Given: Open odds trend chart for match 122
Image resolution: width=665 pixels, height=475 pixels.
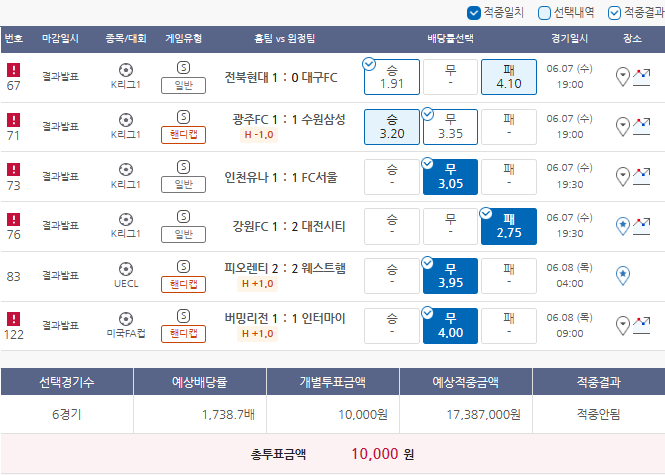Looking at the screenshot, I should click(641, 326).
